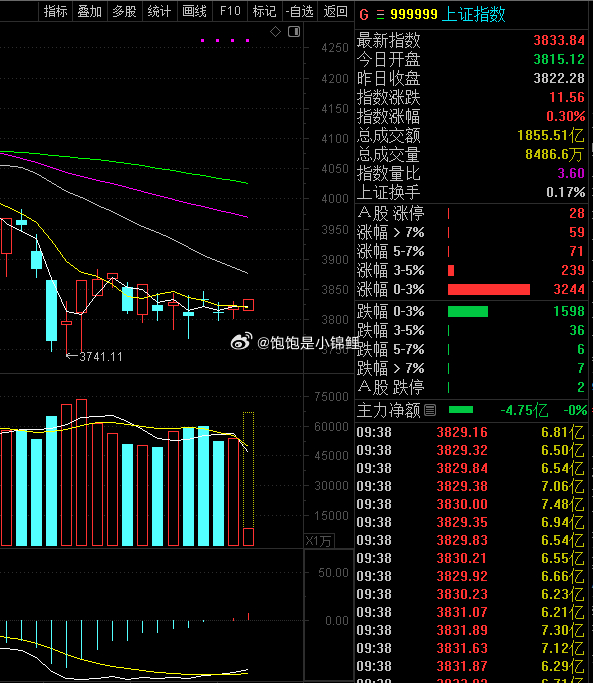Image resolution: width=593 pixels, height=683 pixels.
Task: Click the 0.30% change percentage
Action: click(x=566, y=116)
